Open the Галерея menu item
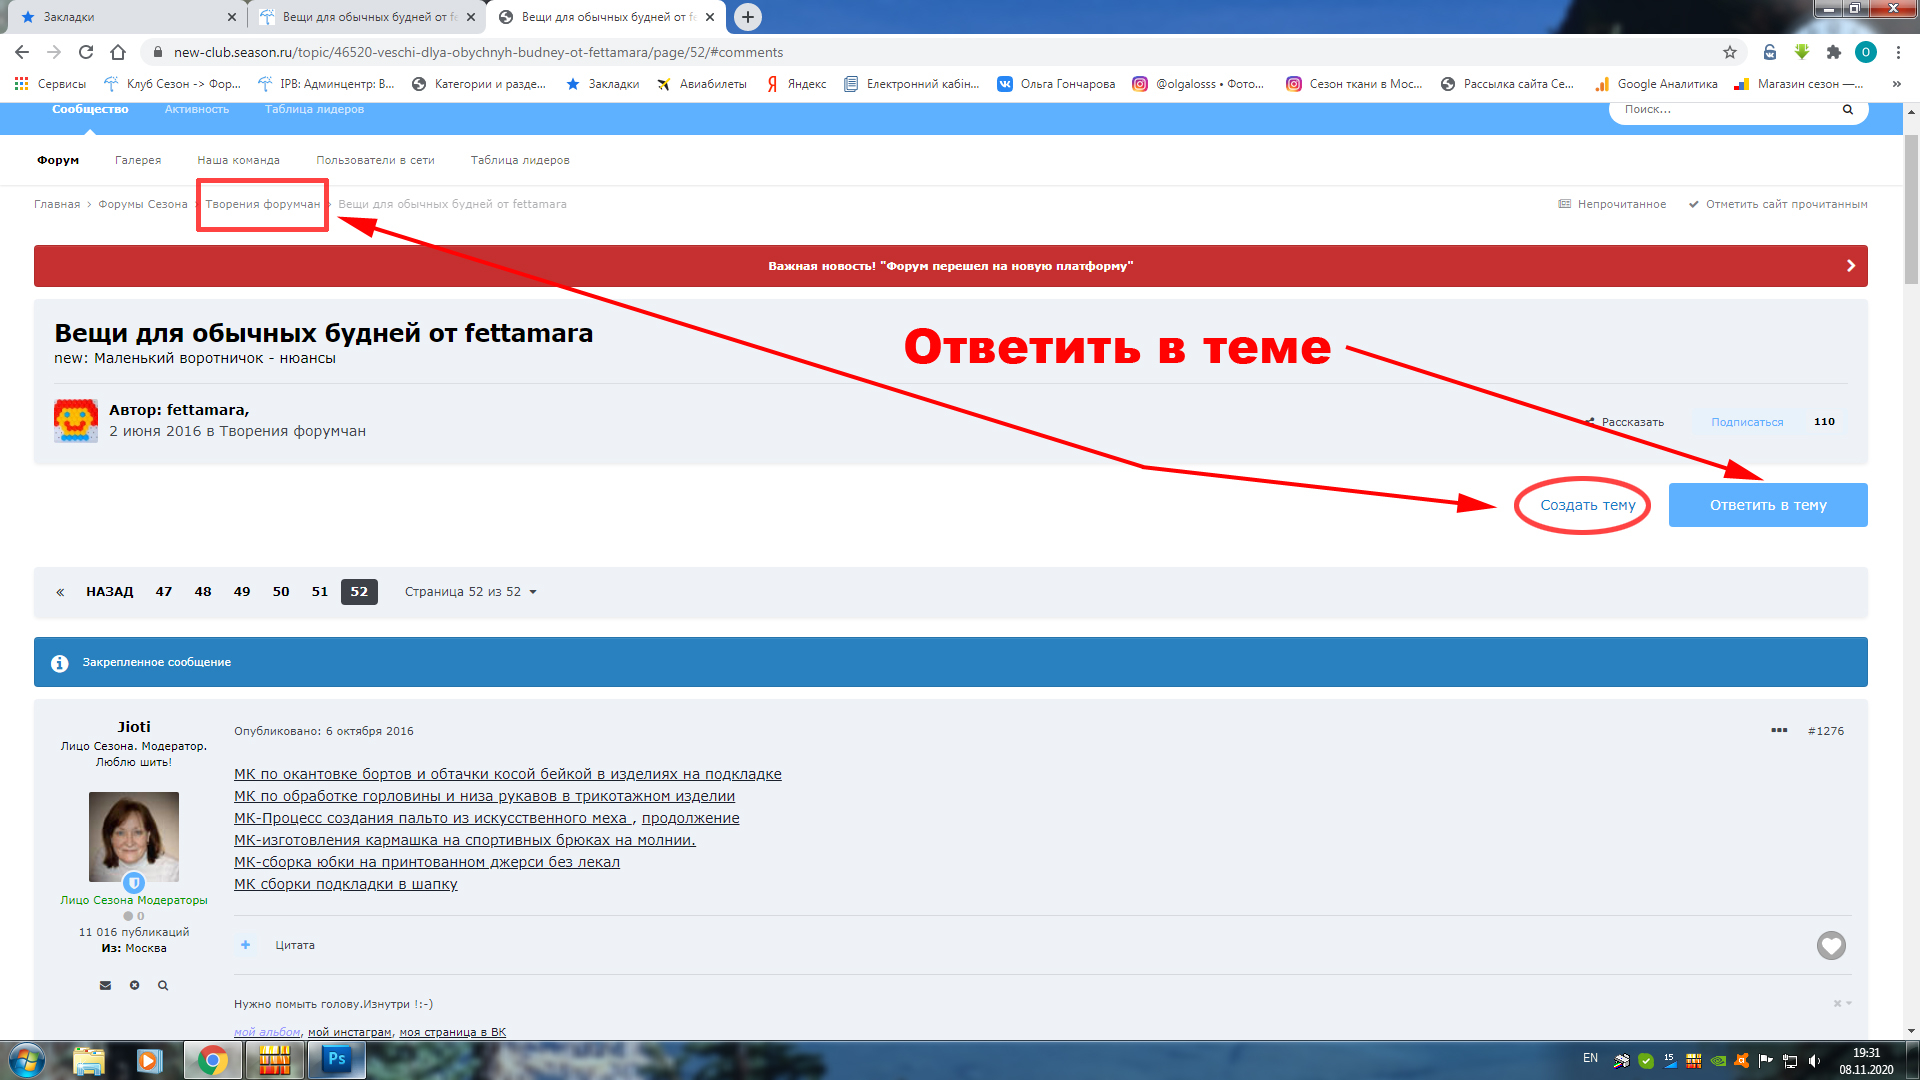Image resolution: width=1920 pixels, height=1080 pixels. [x=138, y=160]
